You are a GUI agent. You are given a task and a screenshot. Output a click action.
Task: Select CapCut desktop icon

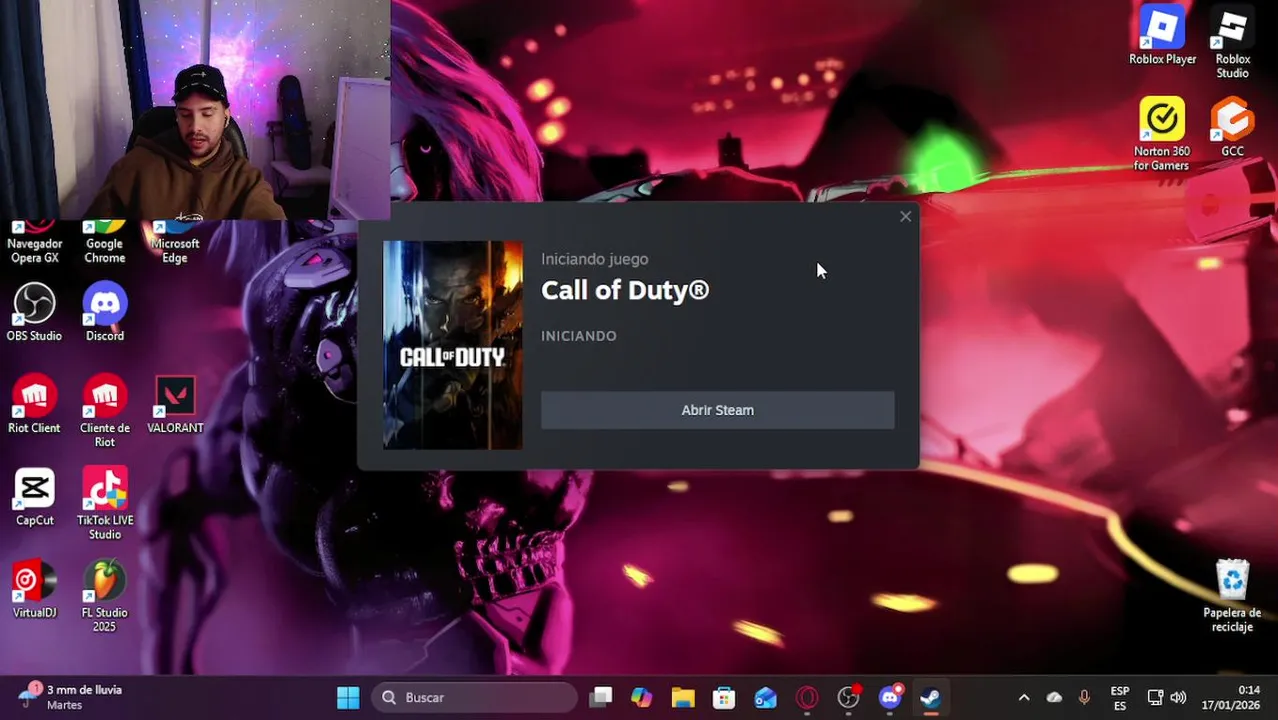click(x=34, y=497)
